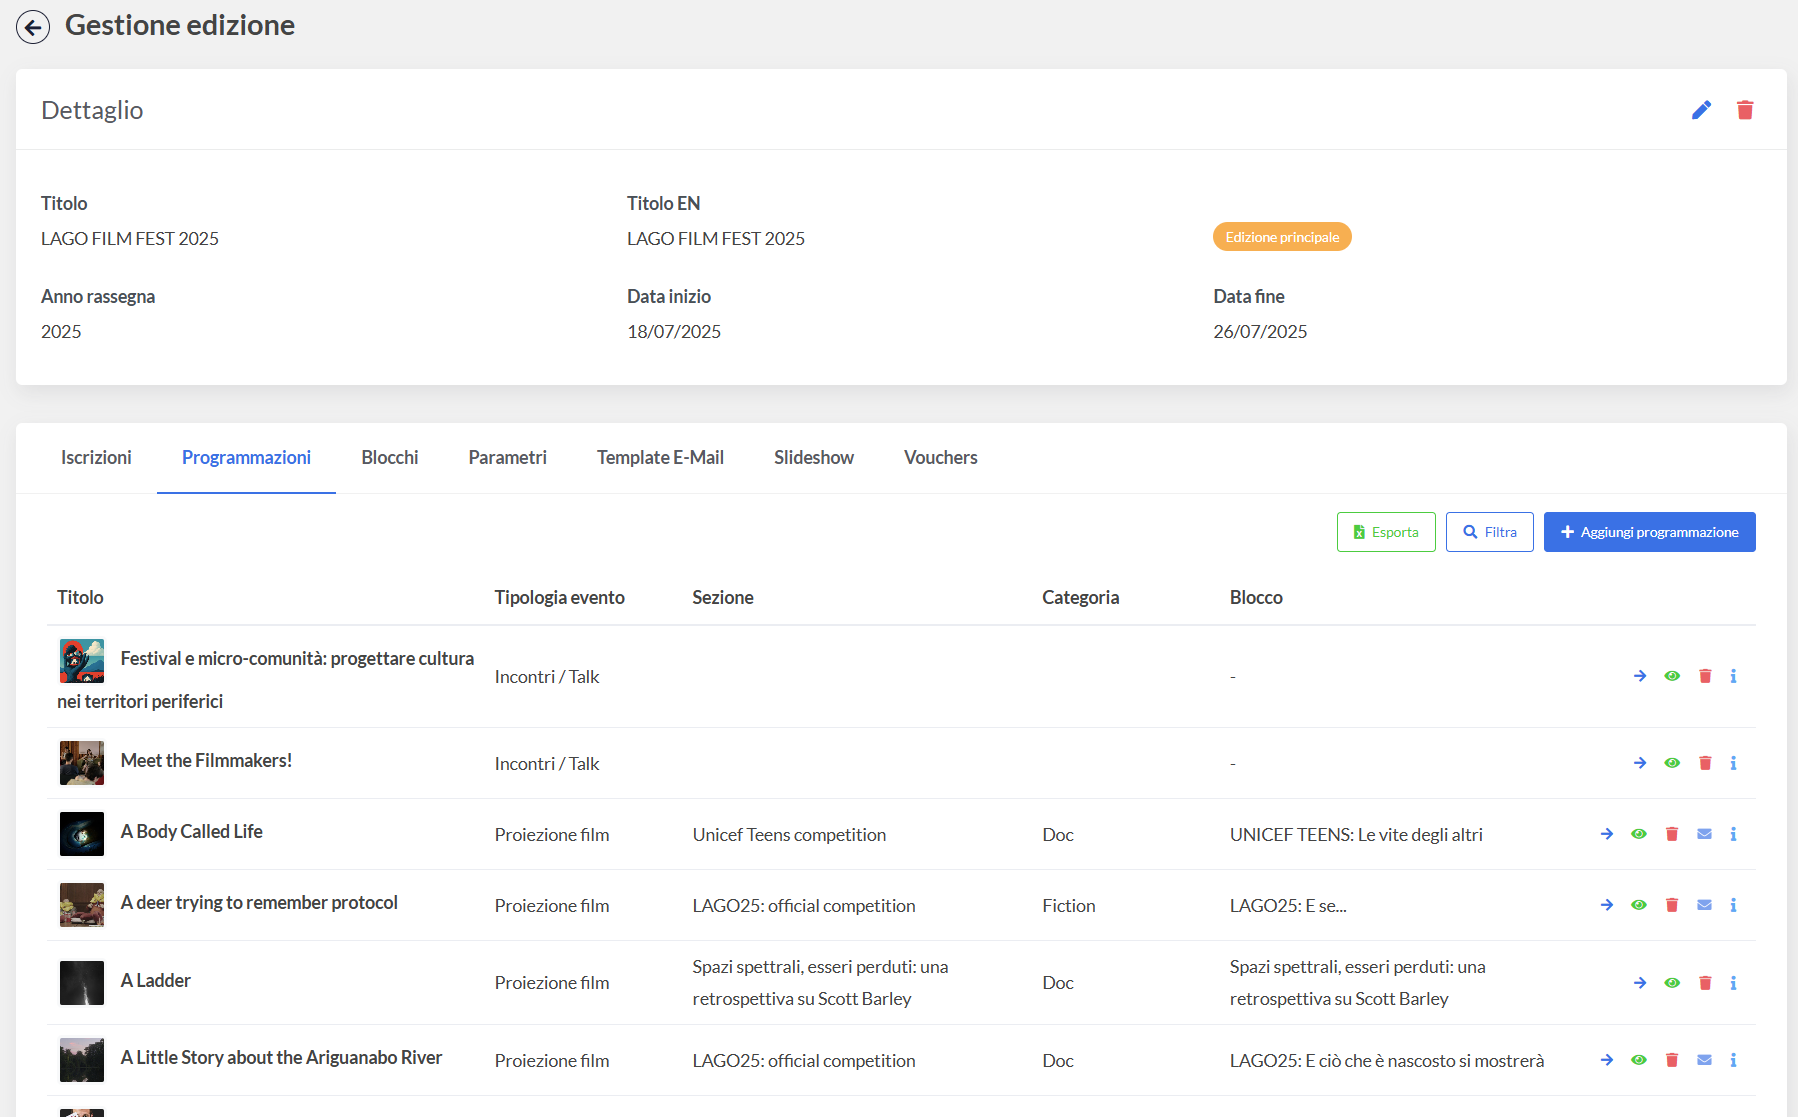Open A Body Called Life via arrow icon

click(1607, 834)
